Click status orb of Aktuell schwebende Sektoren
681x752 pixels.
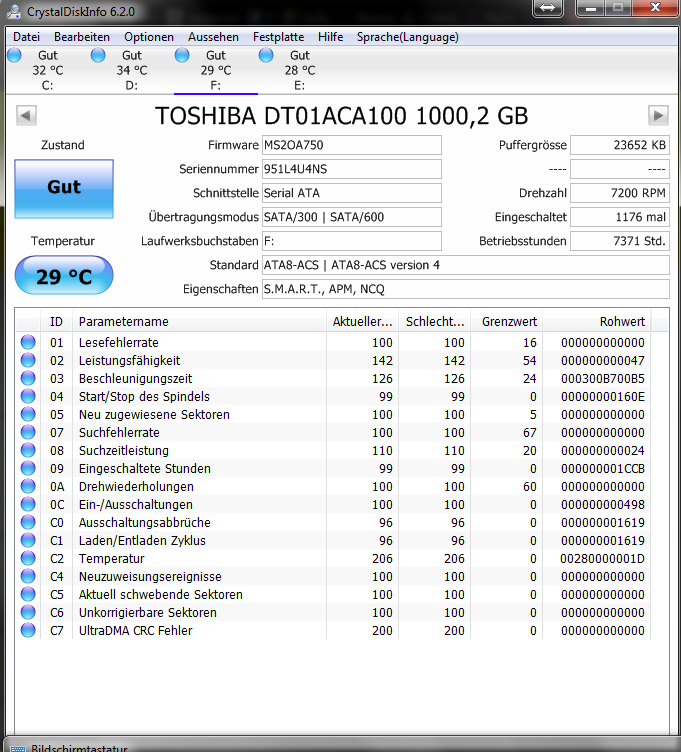click(28, 594)
